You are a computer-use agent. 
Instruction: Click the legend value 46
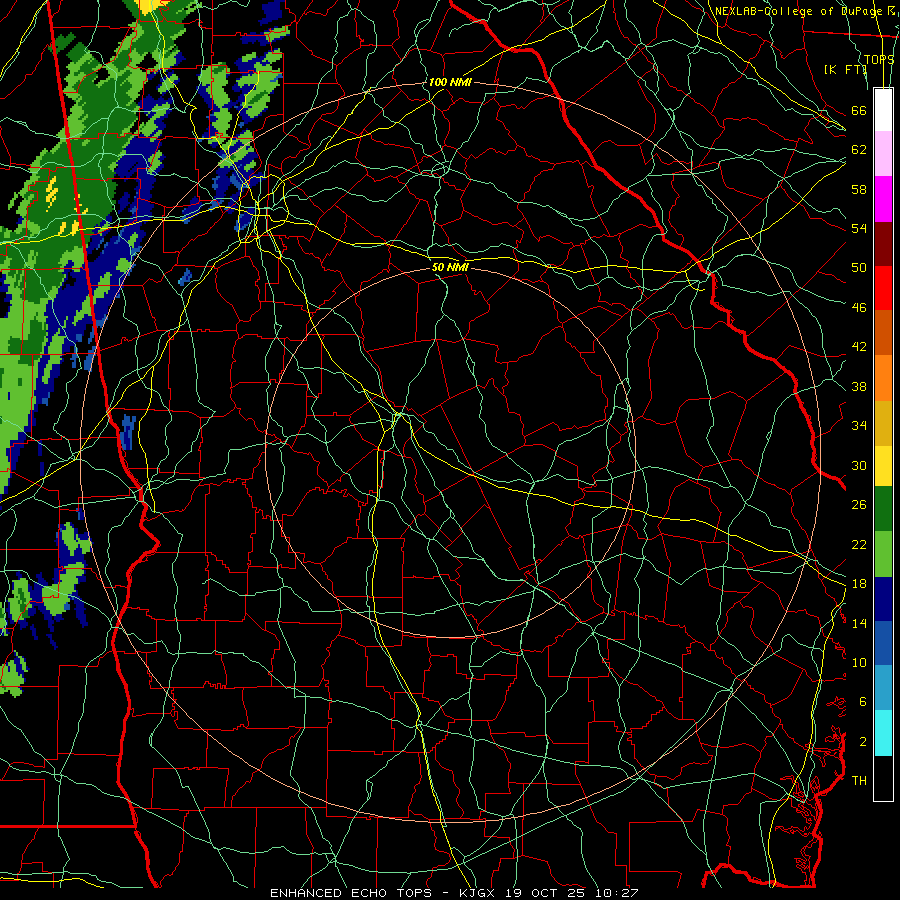click(859, 308)
